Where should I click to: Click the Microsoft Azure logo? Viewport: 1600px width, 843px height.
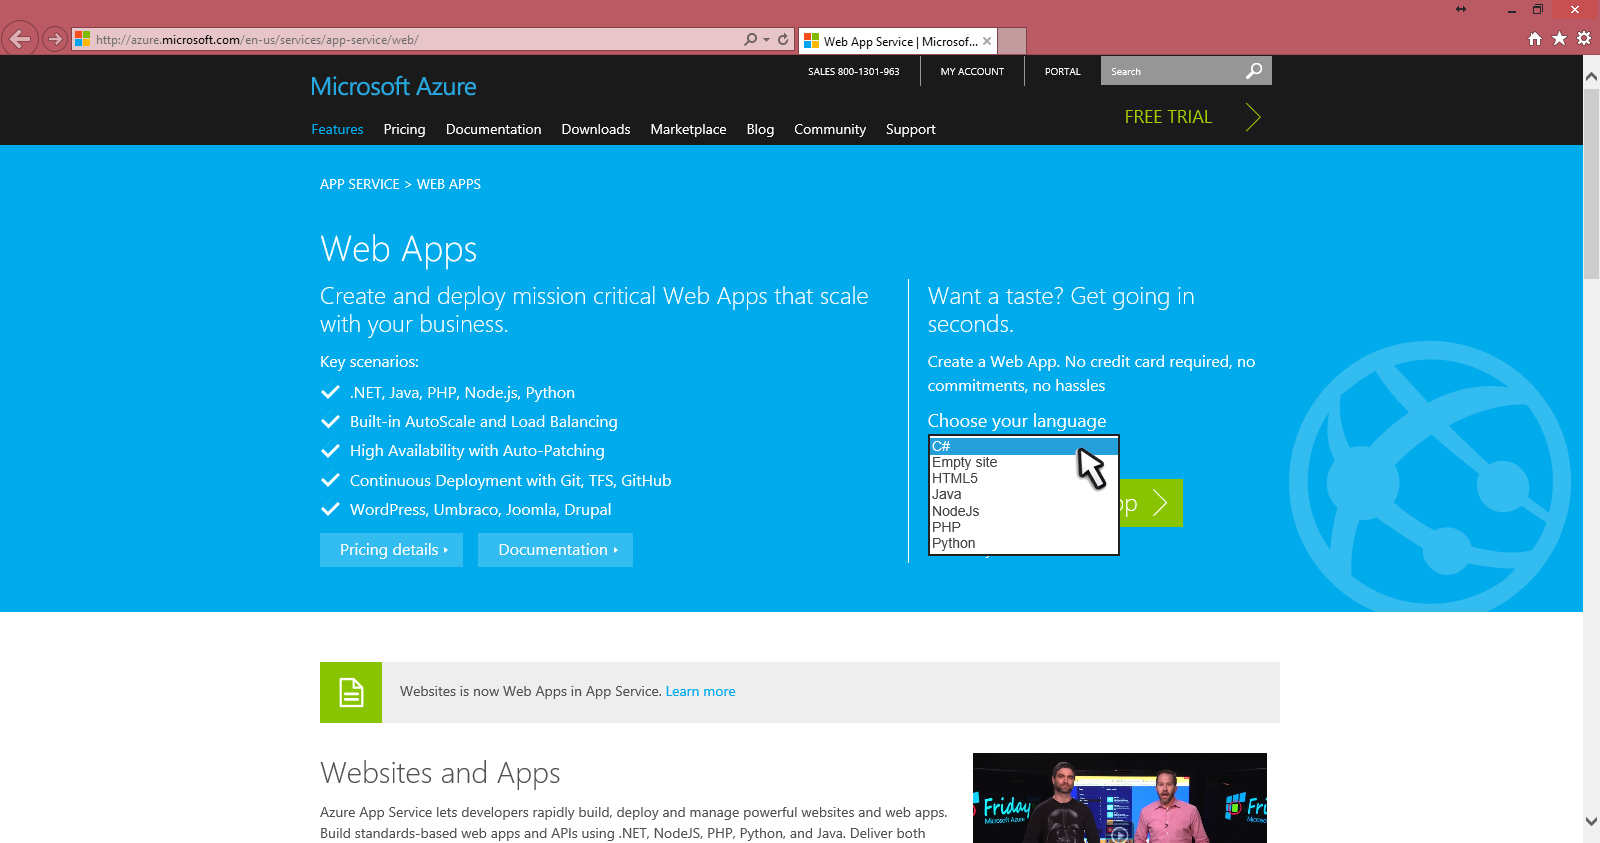393,87
